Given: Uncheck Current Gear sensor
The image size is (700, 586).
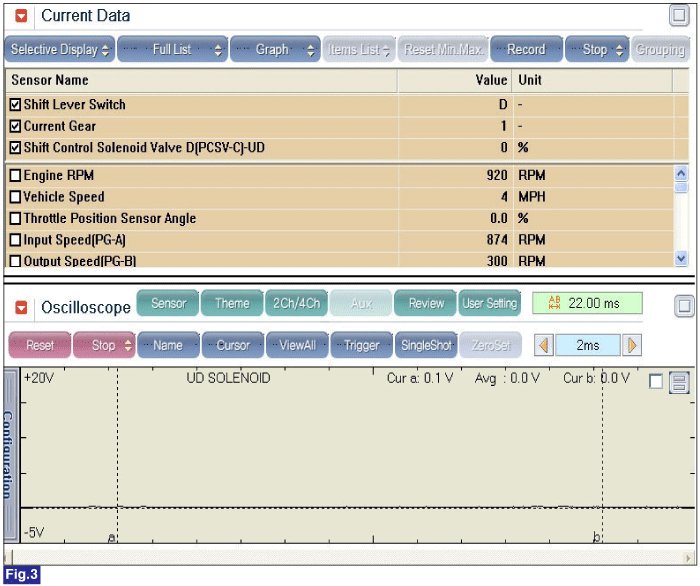Looking at the screenshot, I should [15, 126].
